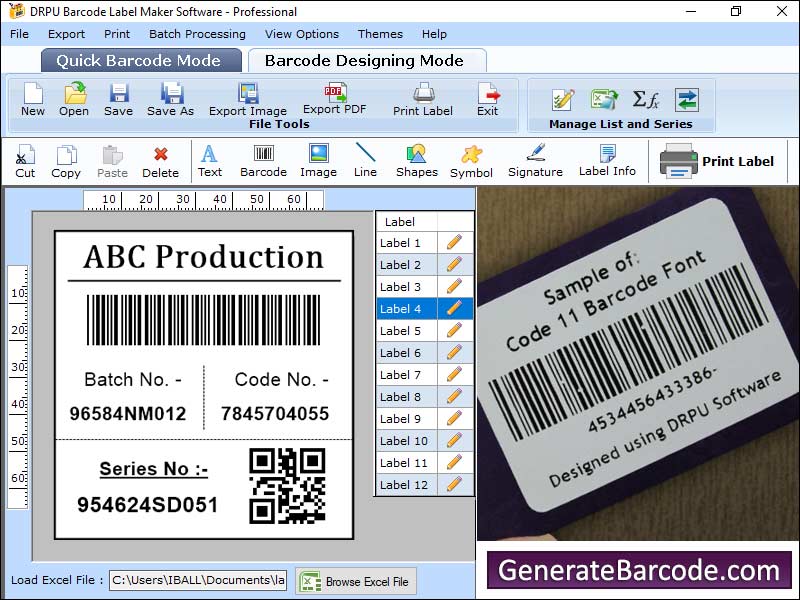Select Label 10 in the label list
800x600 pixels.
pyautogui.click(x=405, y=441)
